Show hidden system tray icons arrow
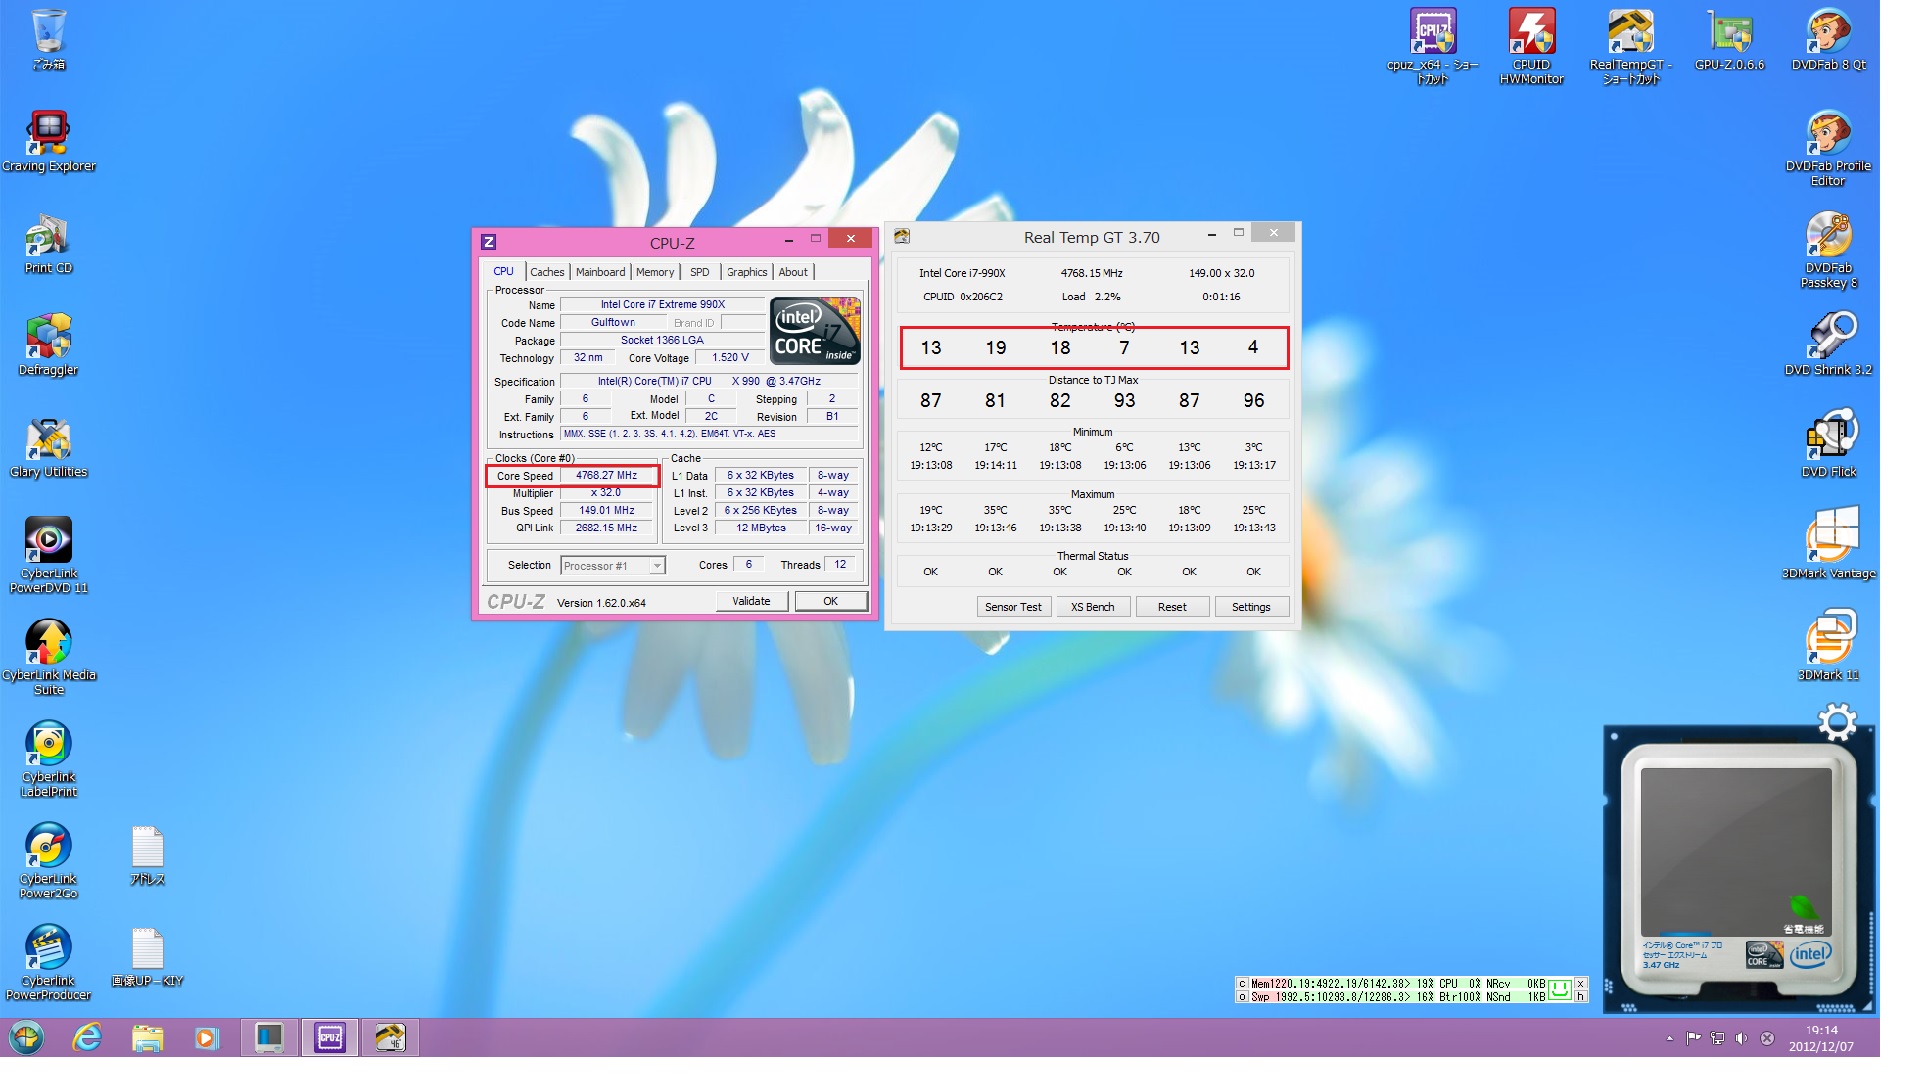Screen dimensions: 1920x1080 pyautogui.click(x=1670, y=1039)
